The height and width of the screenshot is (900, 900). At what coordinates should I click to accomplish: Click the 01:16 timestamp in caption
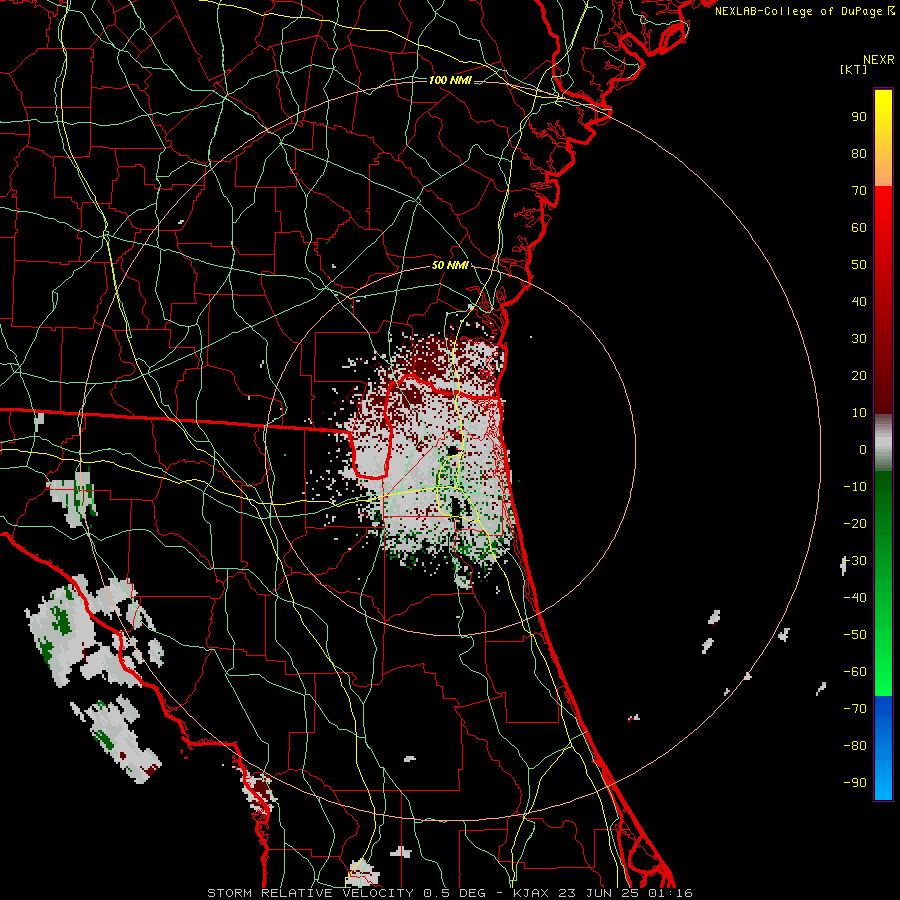coord(669,893)
